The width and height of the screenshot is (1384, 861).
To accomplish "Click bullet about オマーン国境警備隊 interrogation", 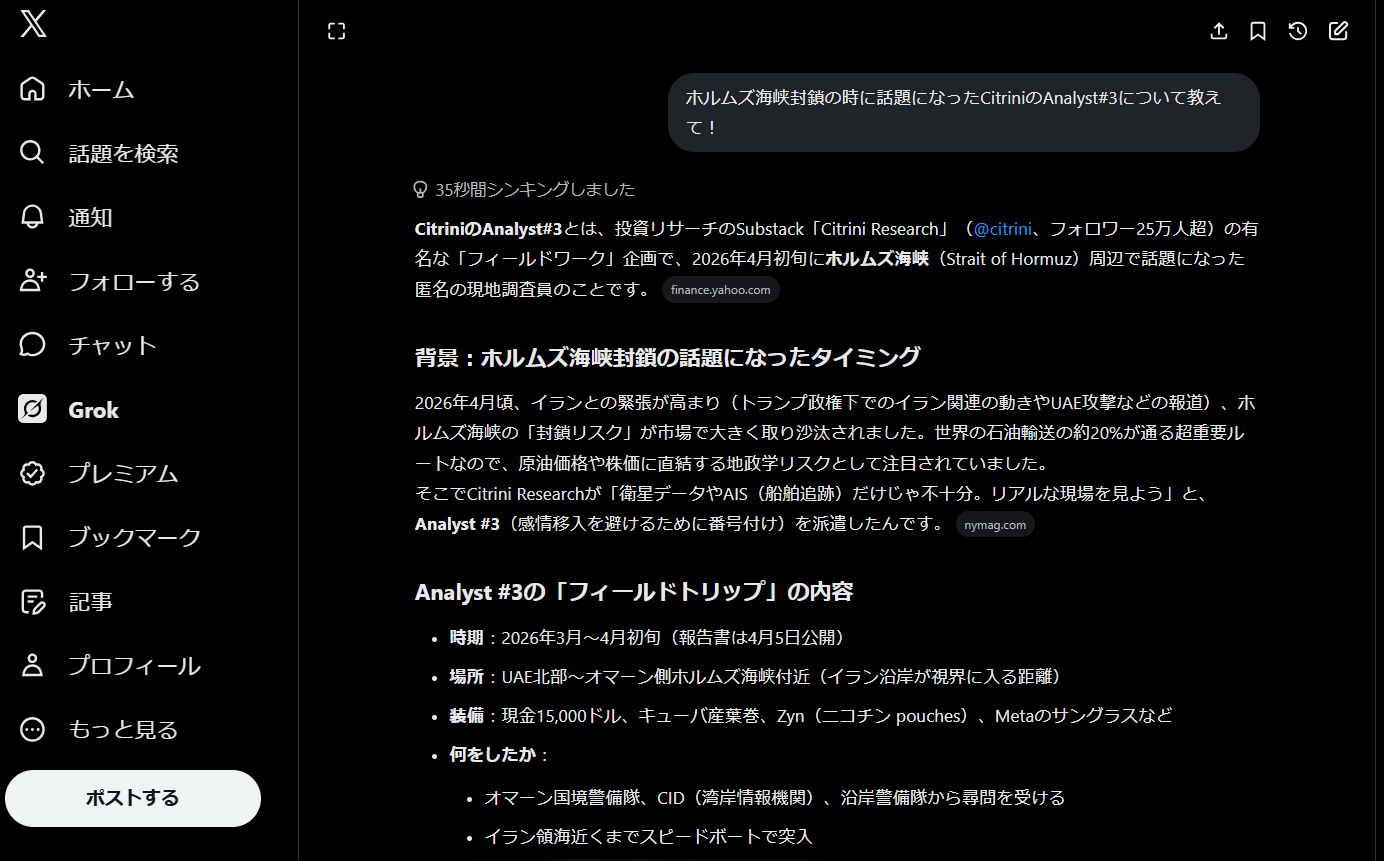I will point(774,797).
